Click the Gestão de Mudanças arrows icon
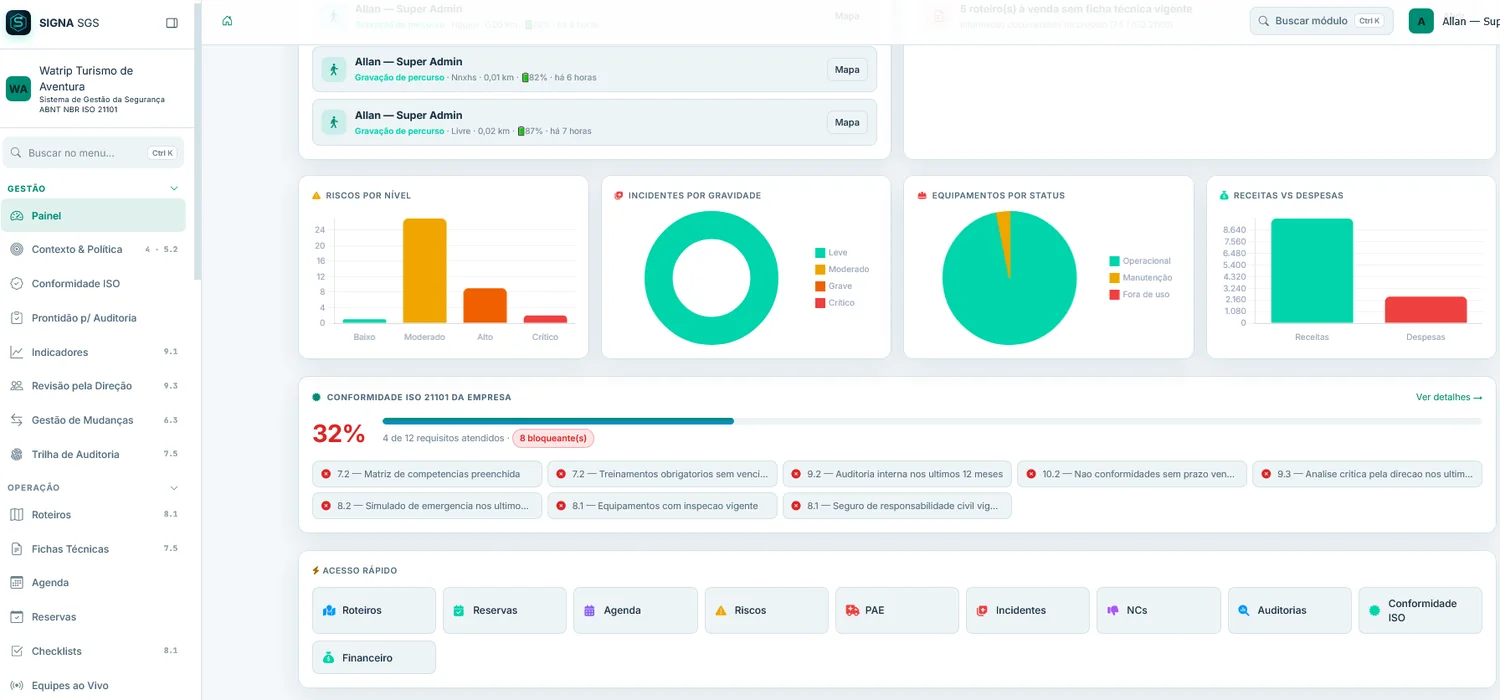This screenshot has width=1500, height=700. click(x=17, y=420)
